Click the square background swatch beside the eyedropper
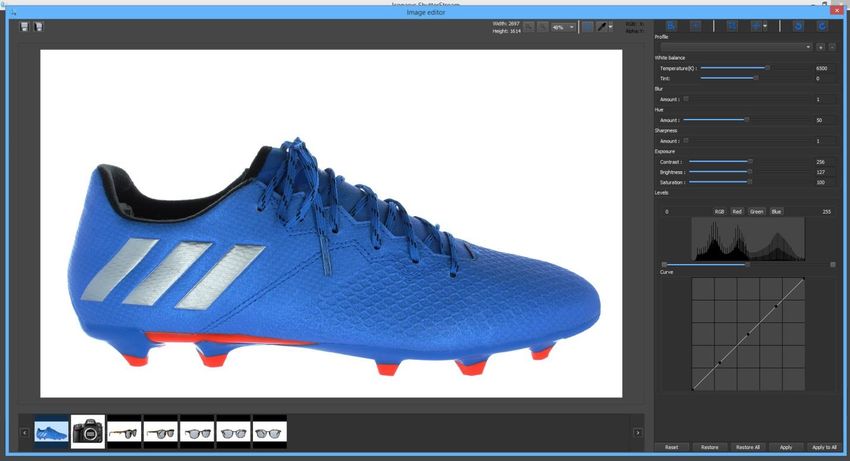This screenshot has width=850, height=461. pyautogui.click(x=588, y=27)
